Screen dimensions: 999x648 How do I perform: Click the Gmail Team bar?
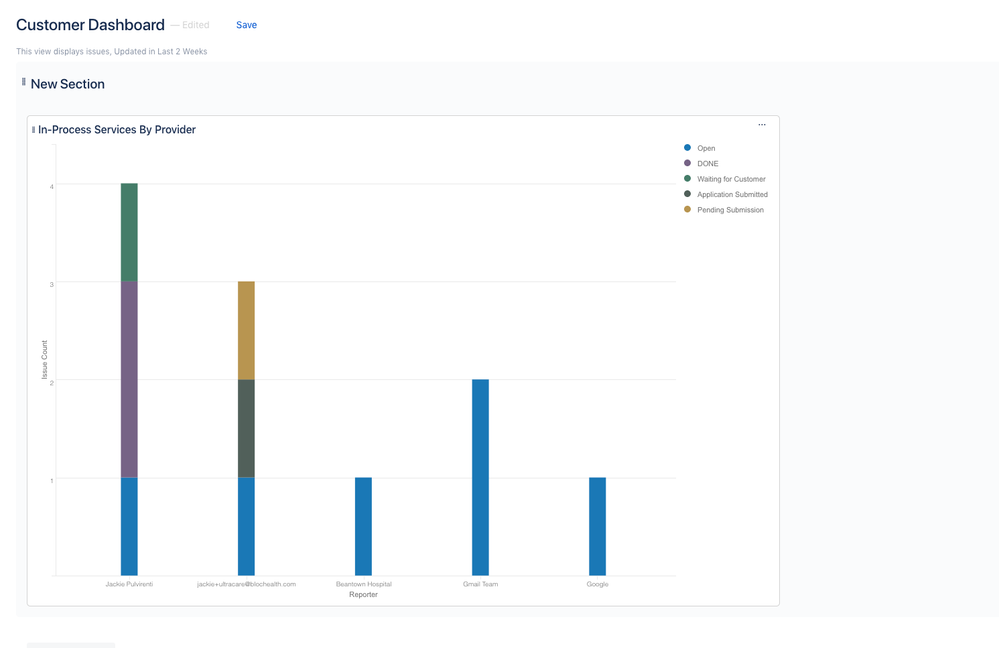point(480,477)
